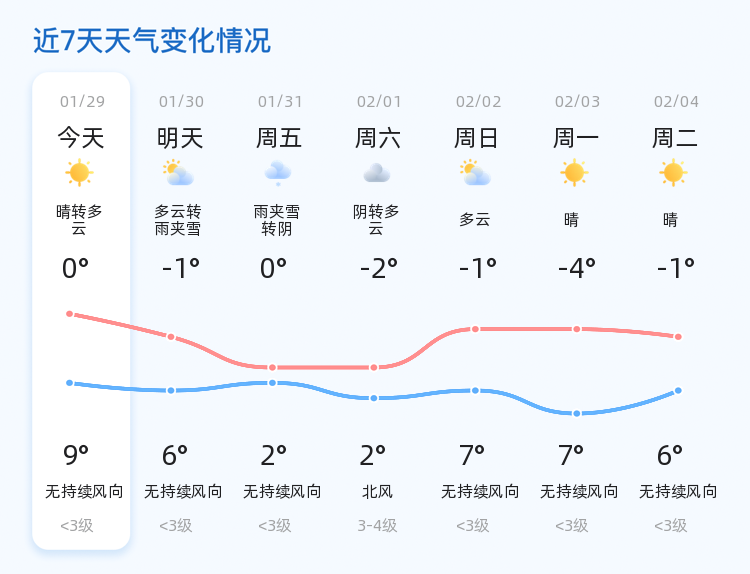The width and height of the screenshot is (750, 574).
Task: Select the 周五 day heading
Action: click(x=279, y=138)
